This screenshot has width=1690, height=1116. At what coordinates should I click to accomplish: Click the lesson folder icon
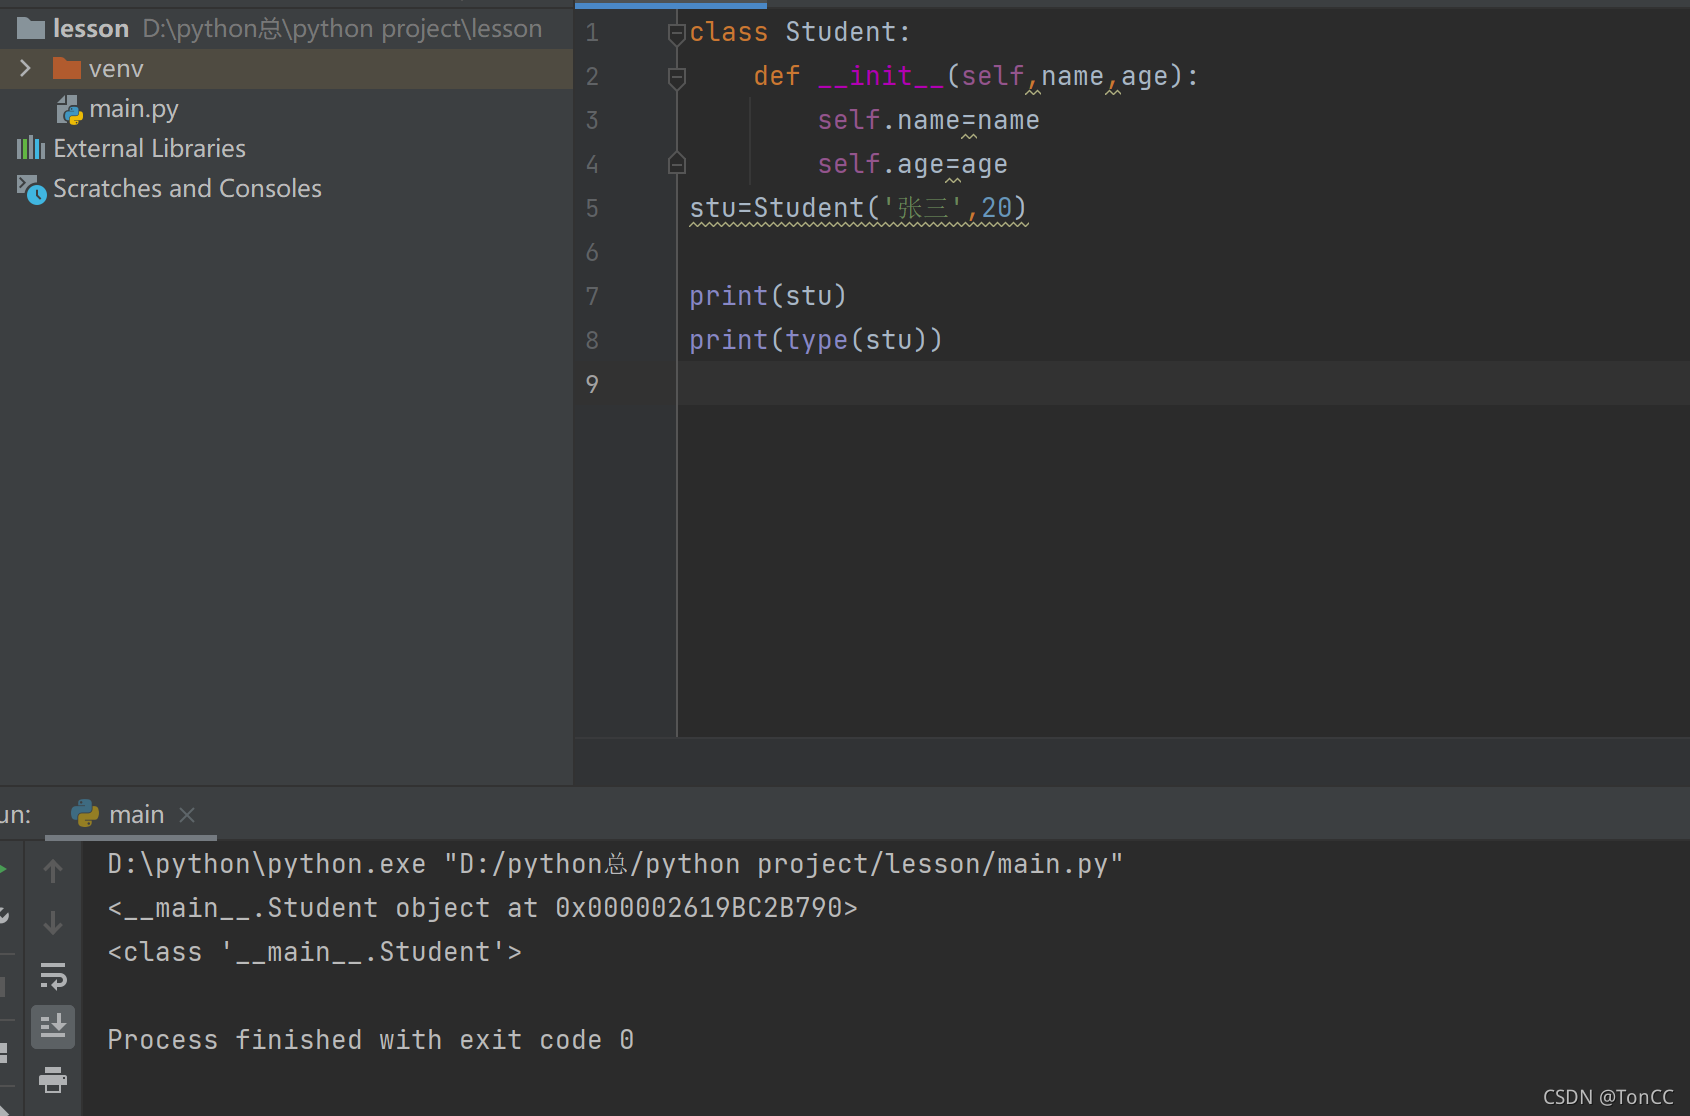click(31, 28)
